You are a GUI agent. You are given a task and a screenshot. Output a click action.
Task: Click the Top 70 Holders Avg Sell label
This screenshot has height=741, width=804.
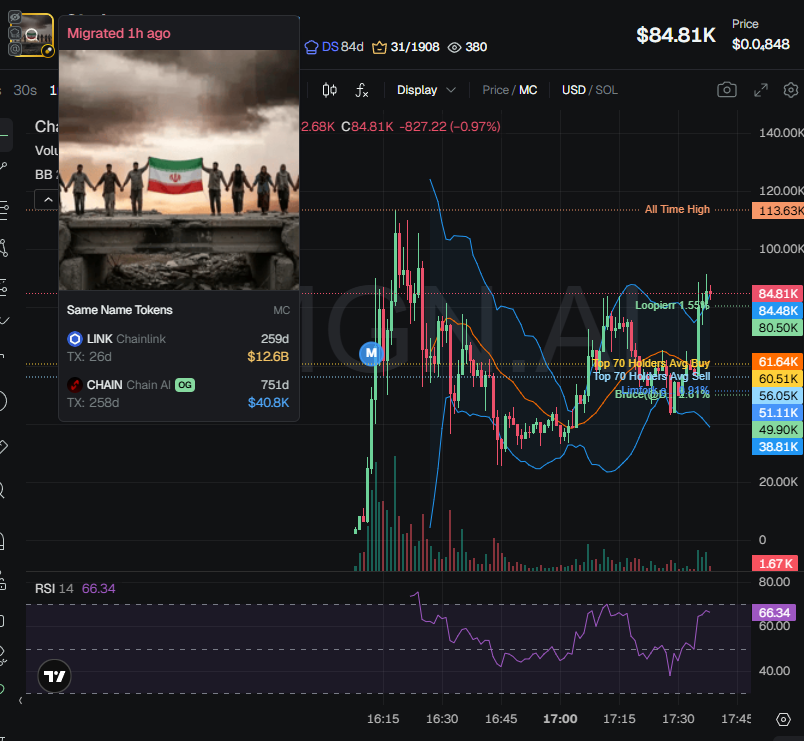pyautogui.click(x=652, y=376)
